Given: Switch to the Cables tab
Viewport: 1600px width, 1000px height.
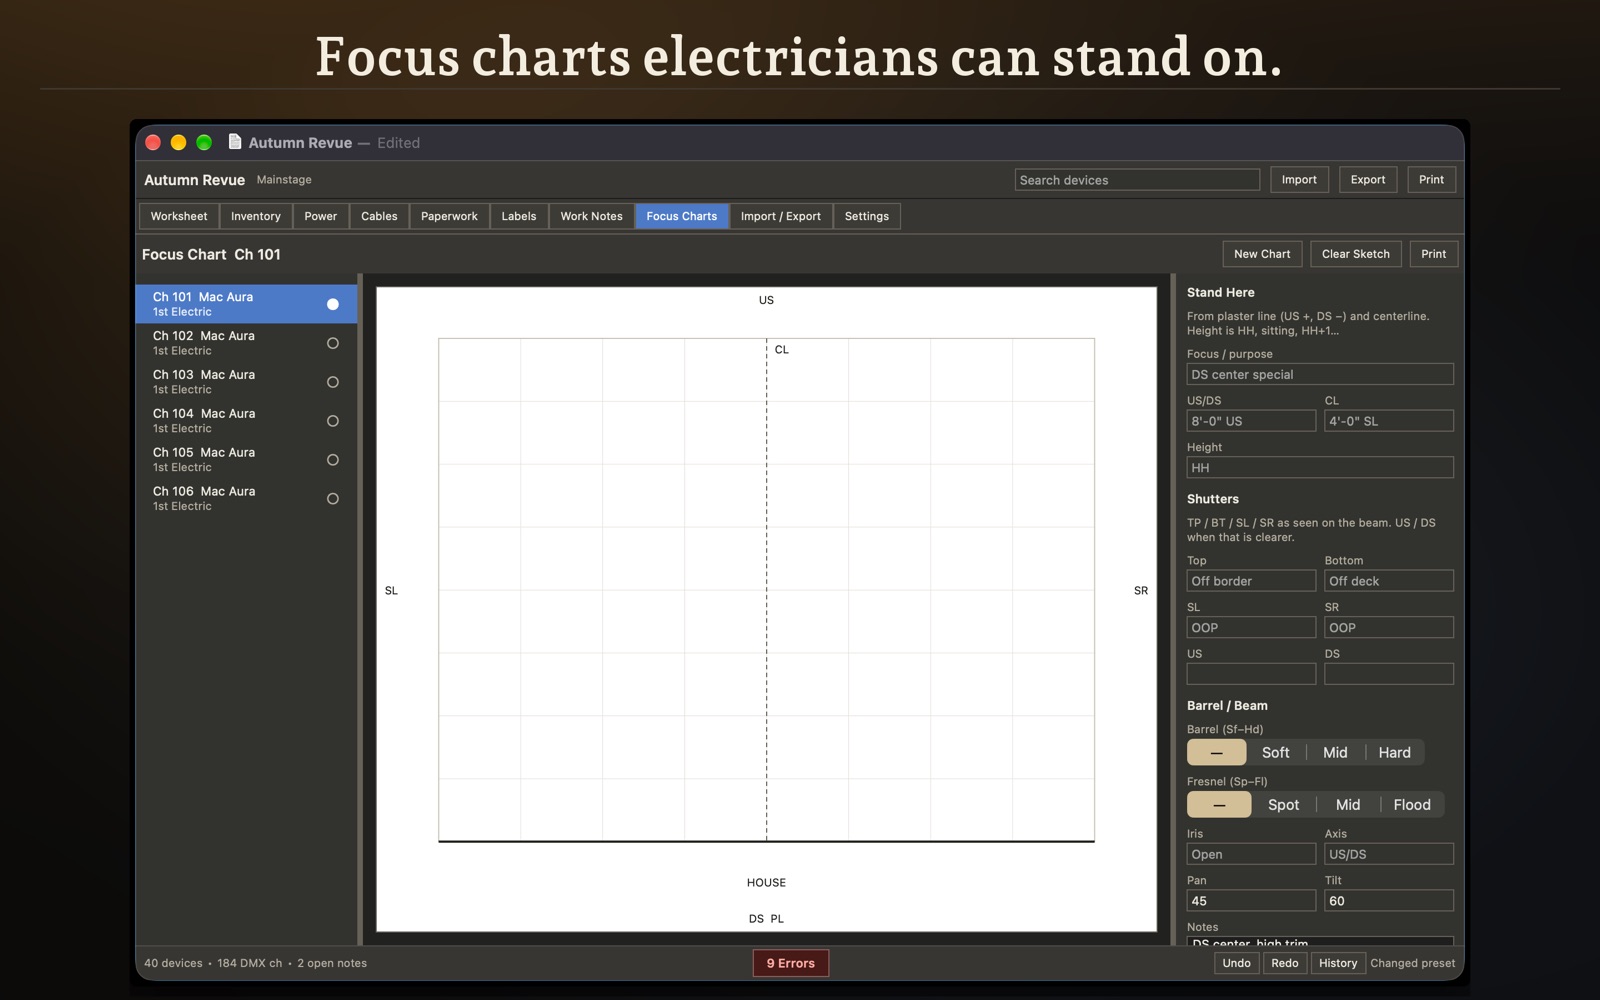Looking at the screenshot, I should [379, 216].
